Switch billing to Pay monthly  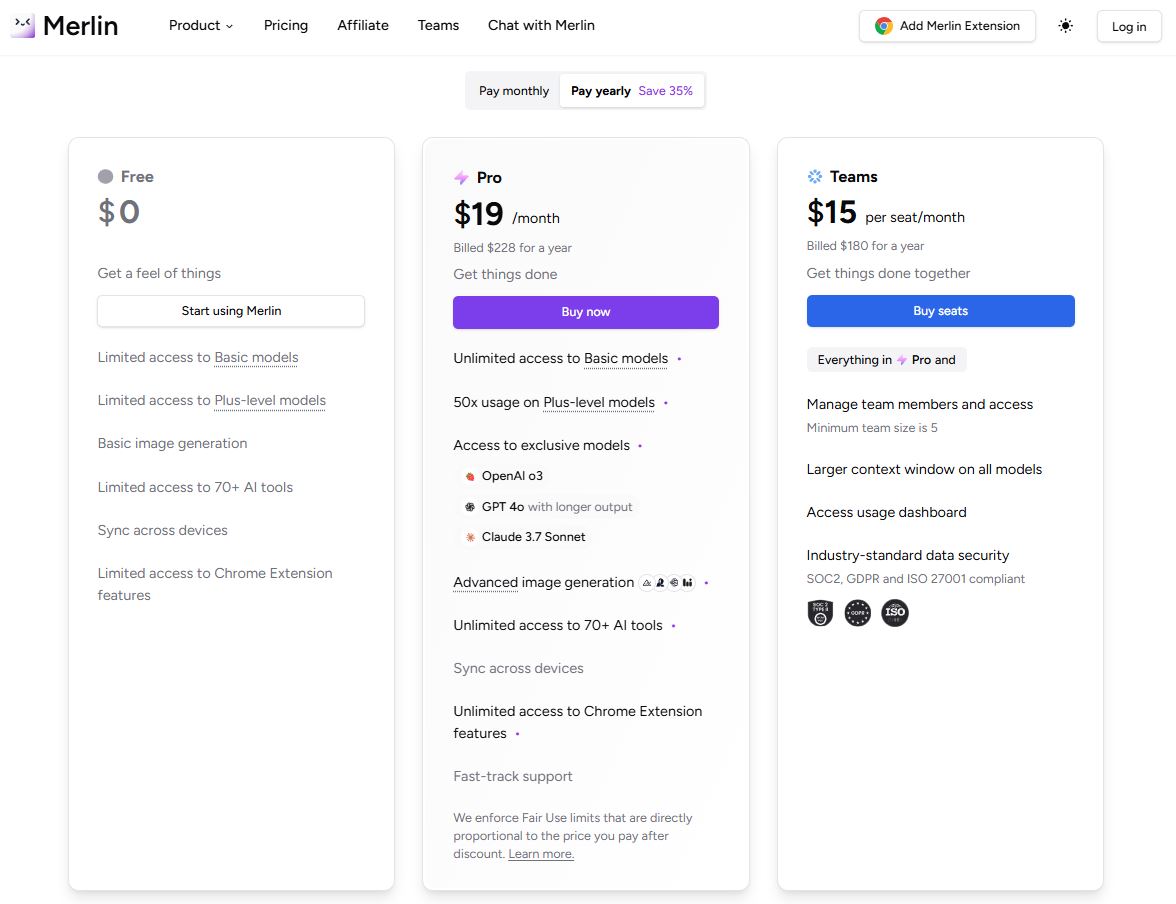pos(513,90)
